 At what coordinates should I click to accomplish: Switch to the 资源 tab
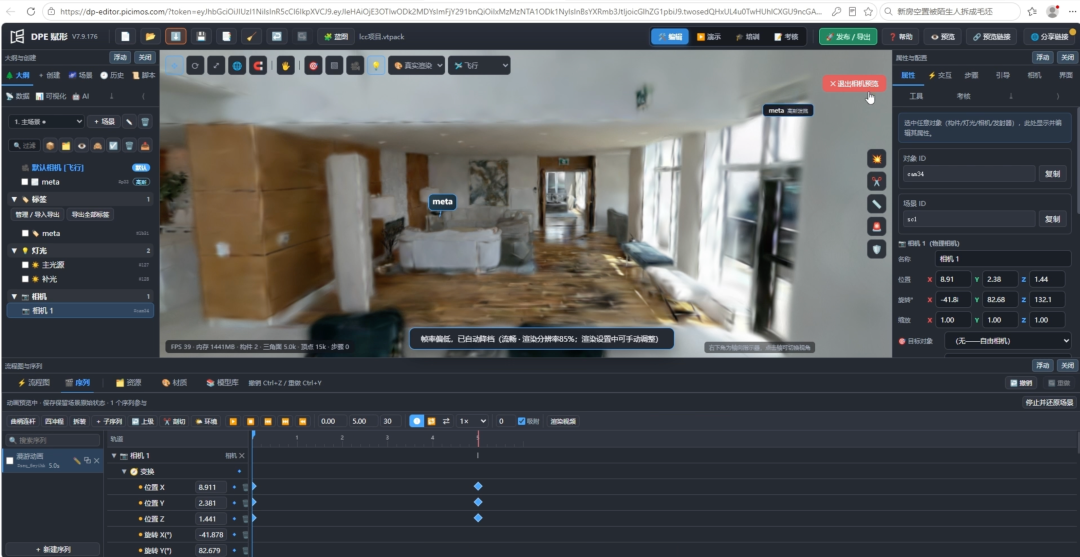129,382
